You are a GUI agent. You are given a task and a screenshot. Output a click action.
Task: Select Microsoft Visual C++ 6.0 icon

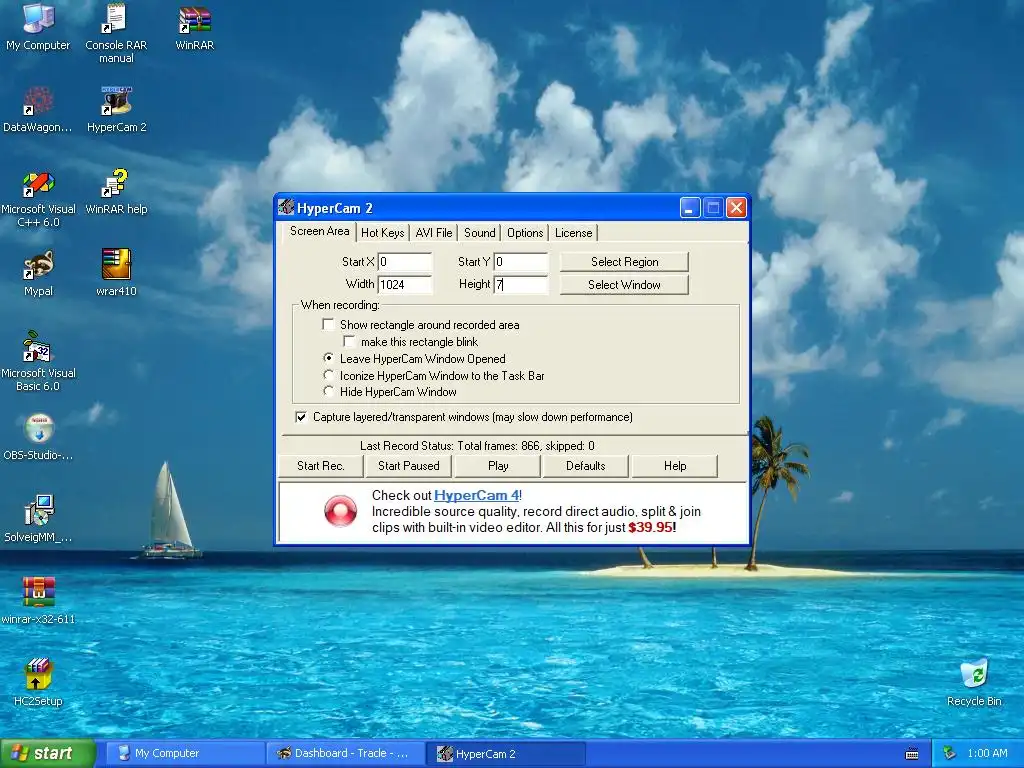[x=38, y=199]
